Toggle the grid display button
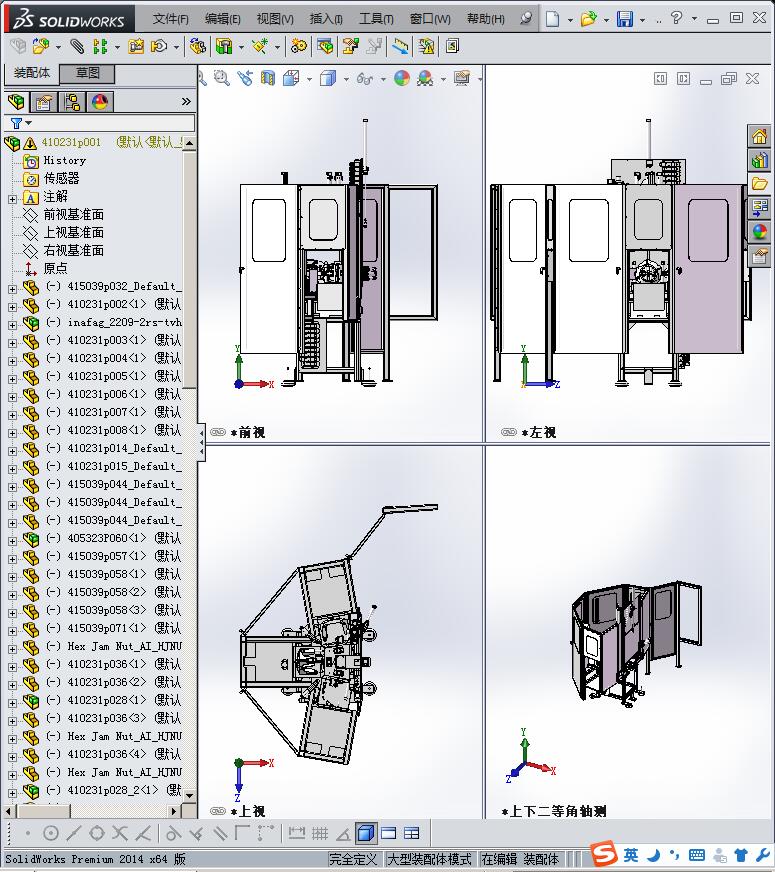This screenshot has height=872, width=775. click(320, 833)
